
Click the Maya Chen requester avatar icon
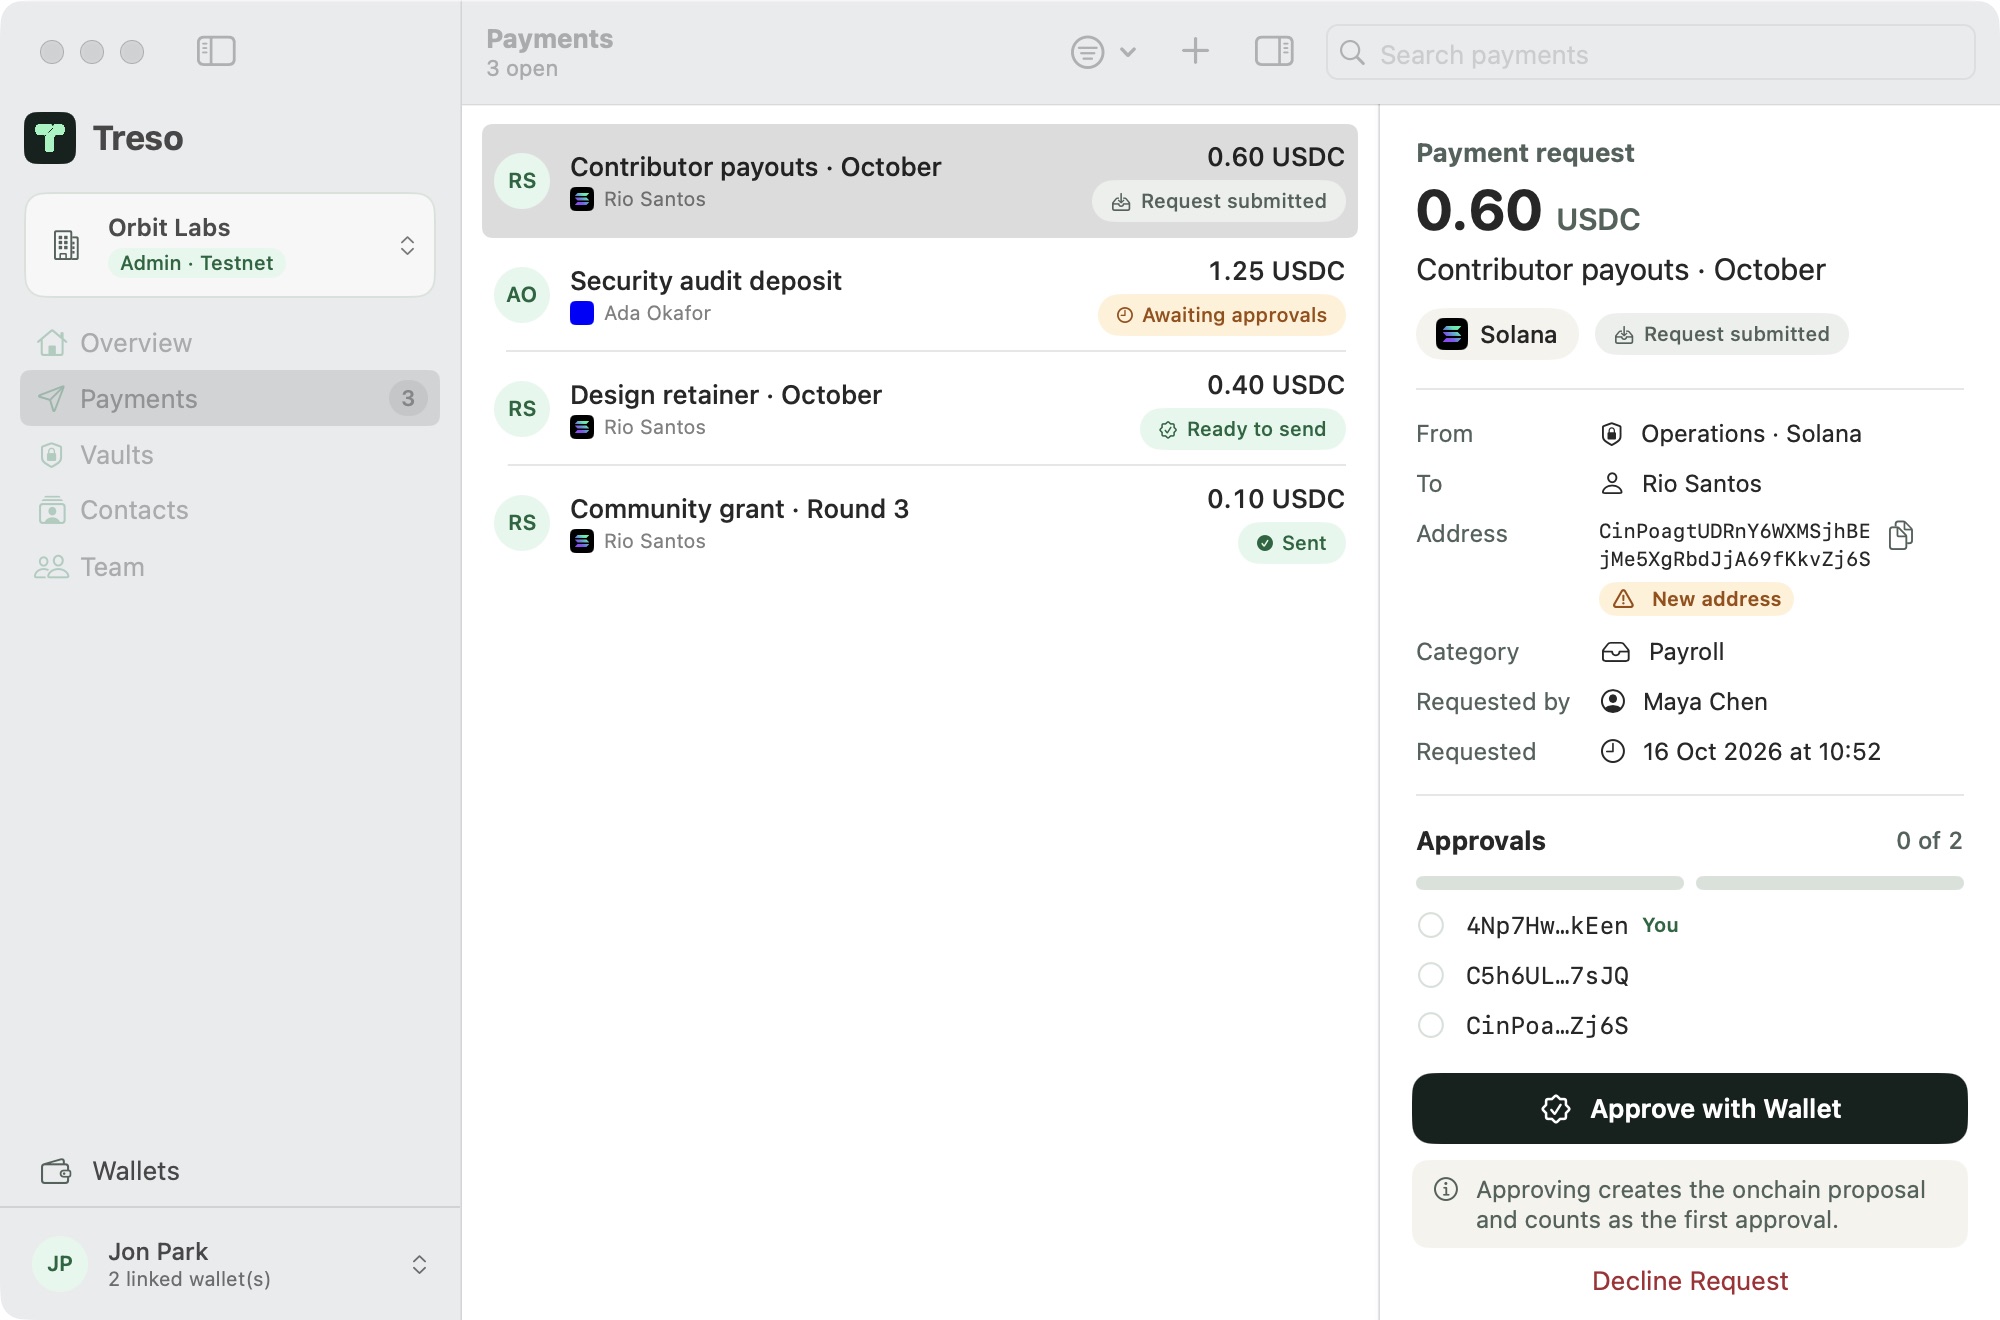(1612, 701)
